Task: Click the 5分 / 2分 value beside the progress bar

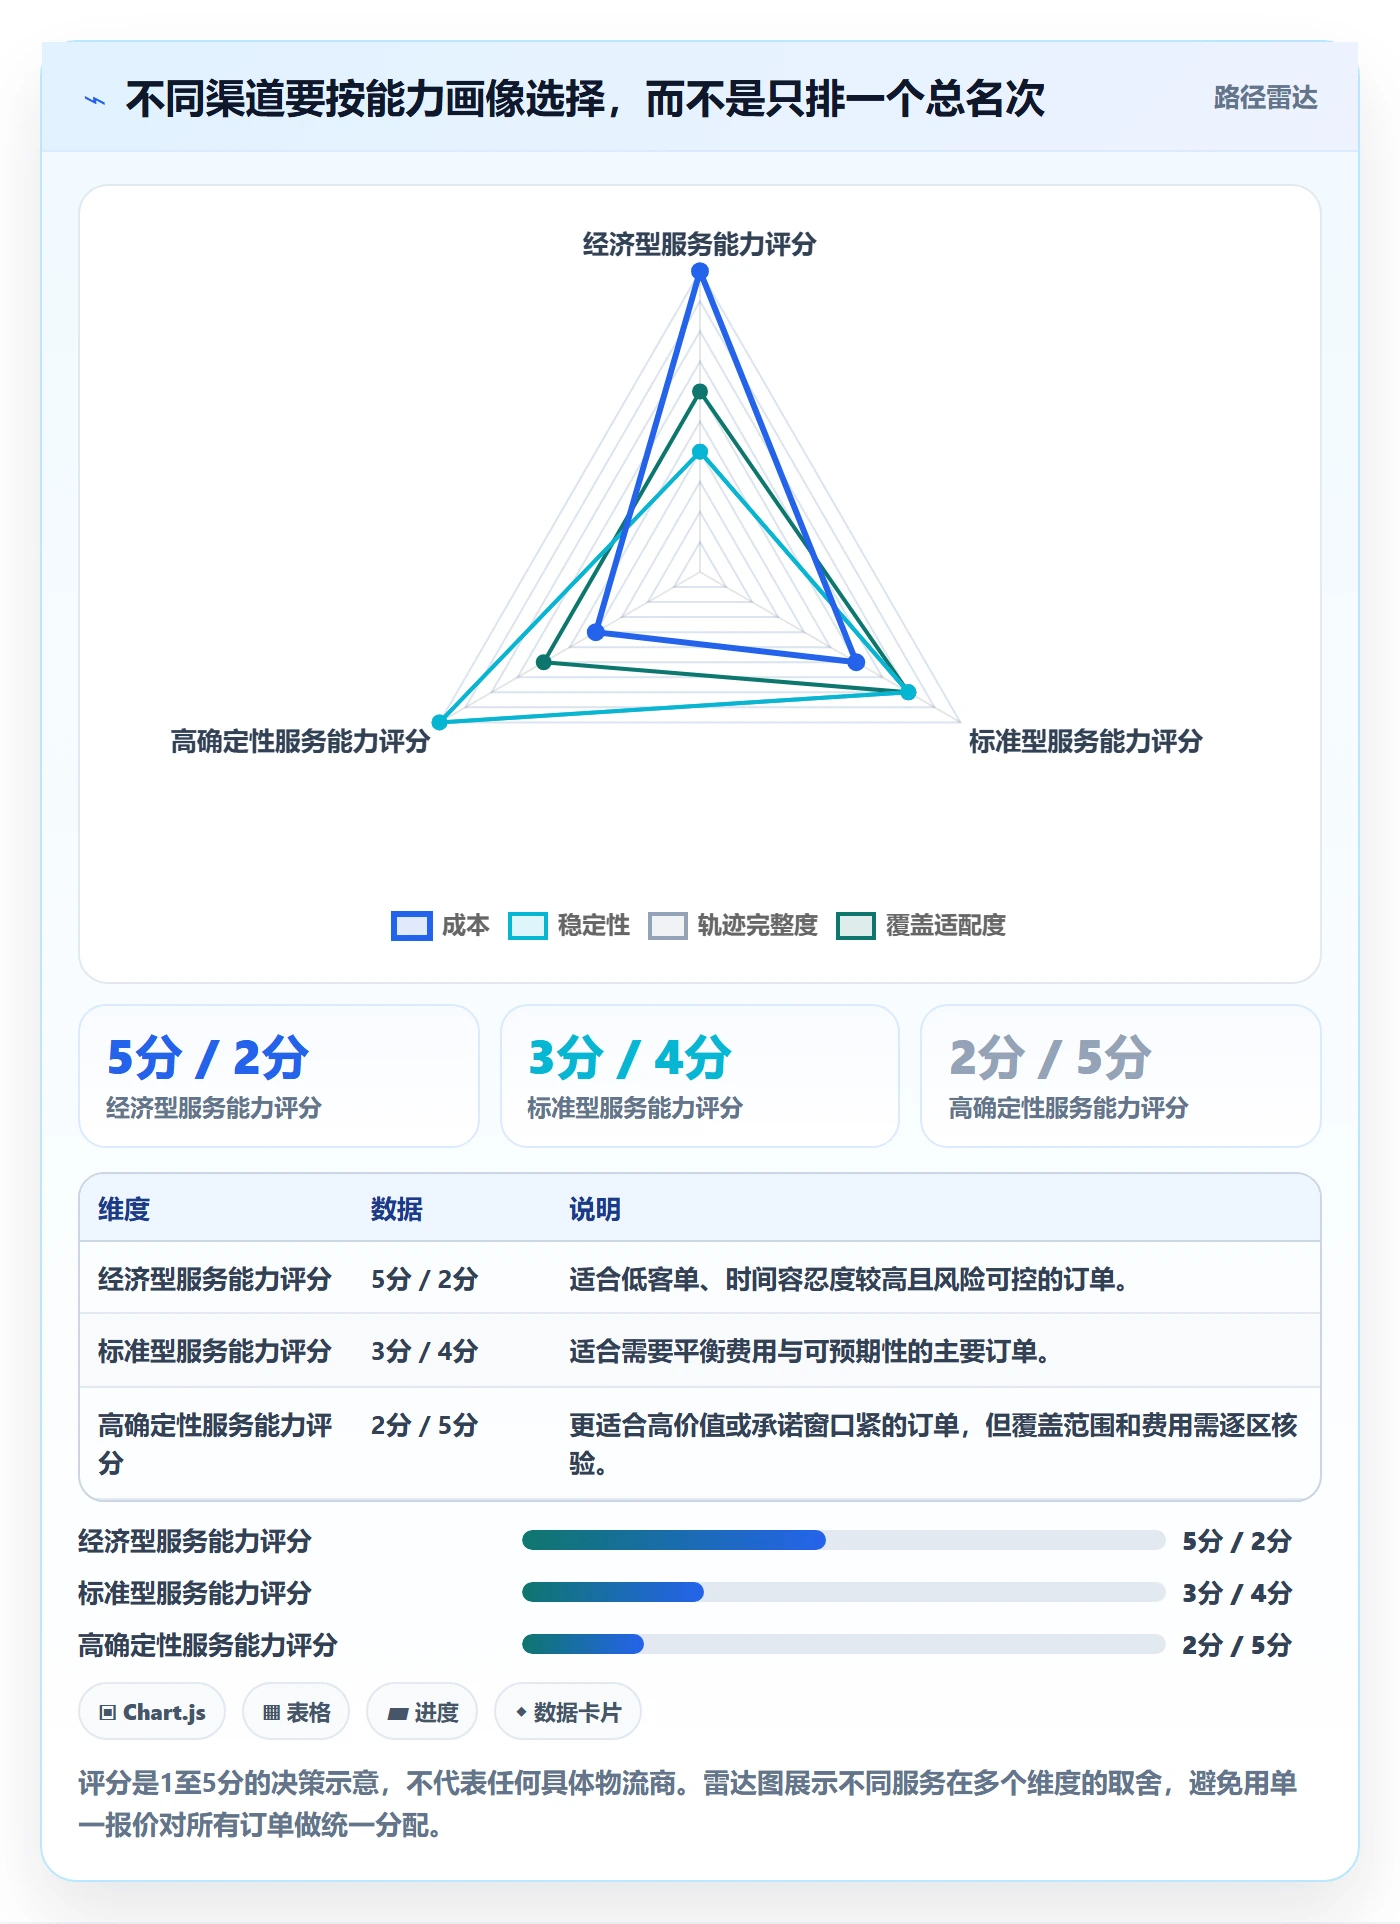Action: 1237,1540
